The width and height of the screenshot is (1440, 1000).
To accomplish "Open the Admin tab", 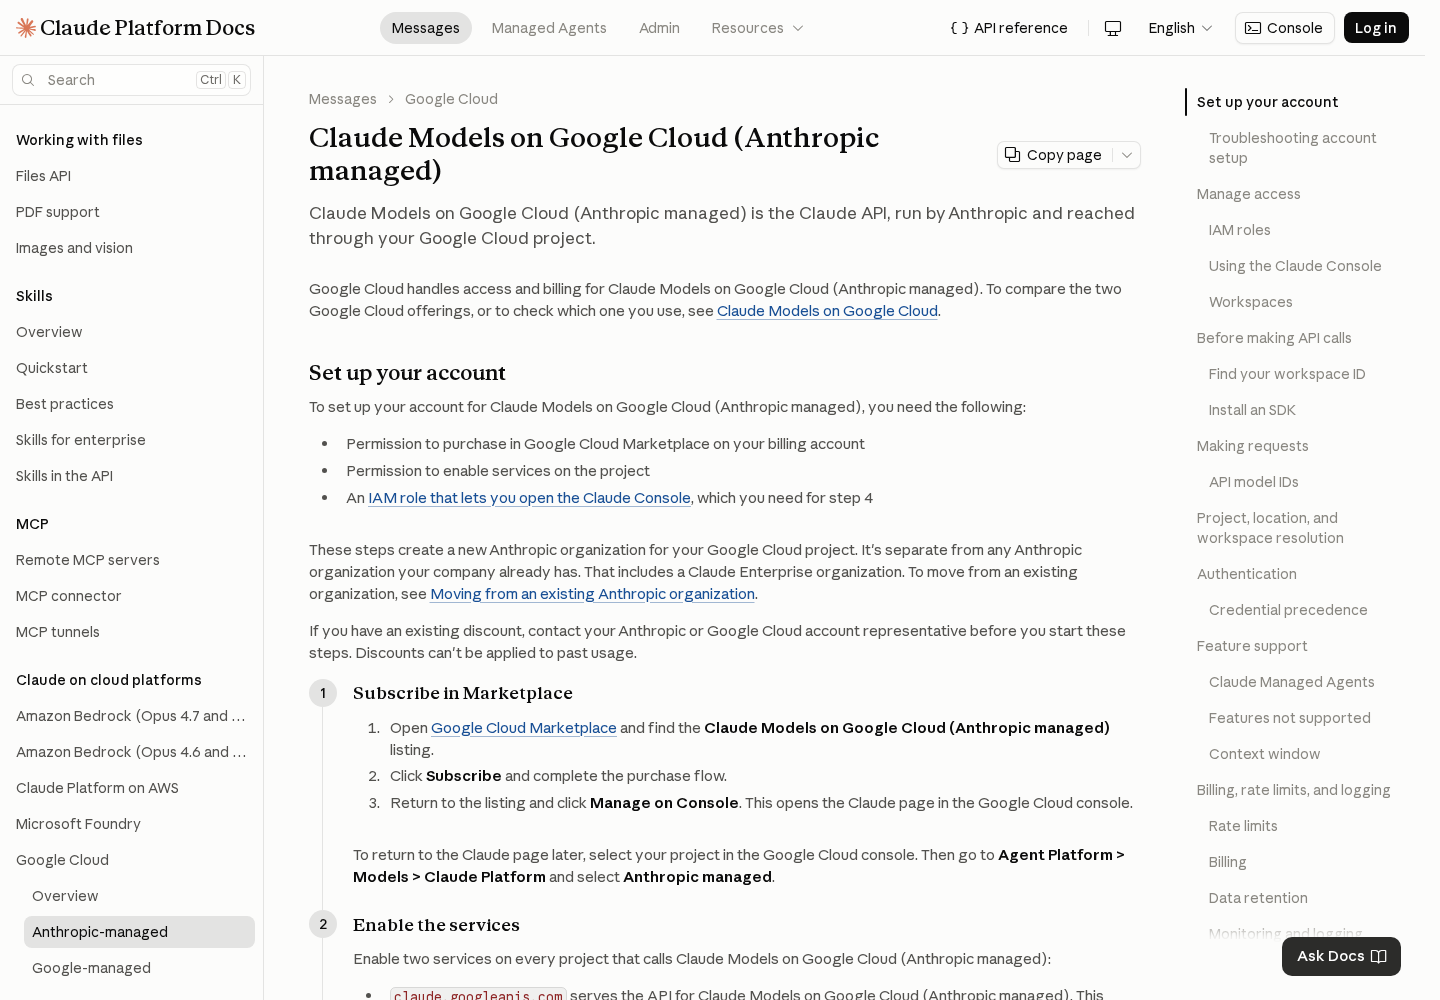I will click(x=659, y=28).
